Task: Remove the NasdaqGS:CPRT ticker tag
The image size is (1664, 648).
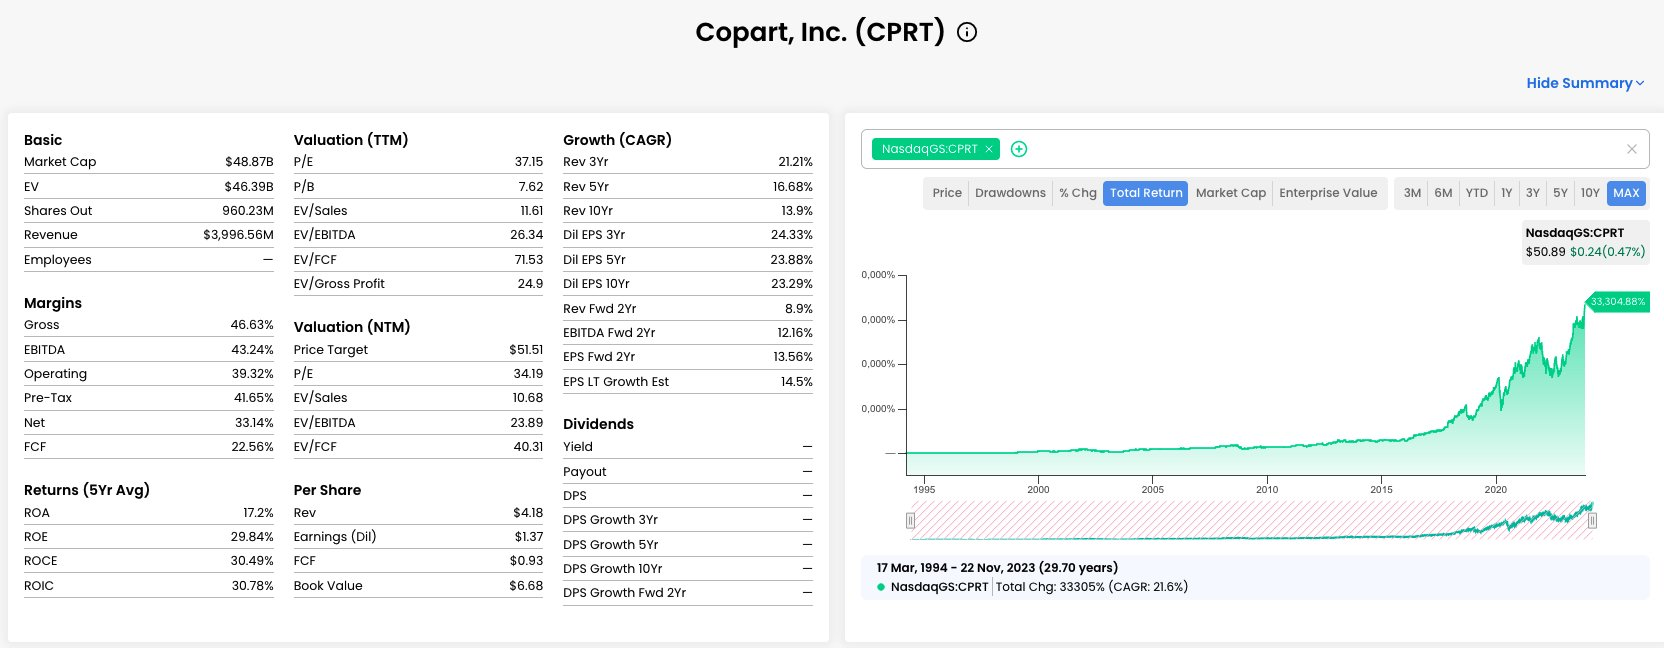Action: coord(989,149)
